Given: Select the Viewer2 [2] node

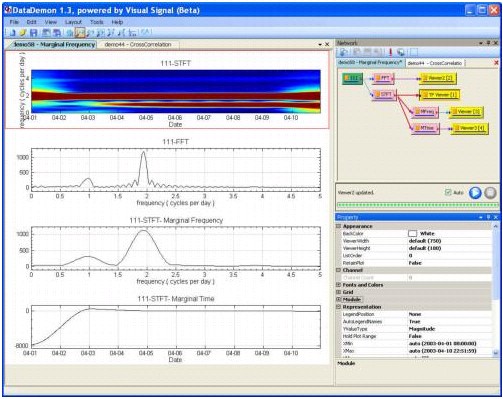Looking at the screenshot, I should pyautogui.click(x=438, y=78).
